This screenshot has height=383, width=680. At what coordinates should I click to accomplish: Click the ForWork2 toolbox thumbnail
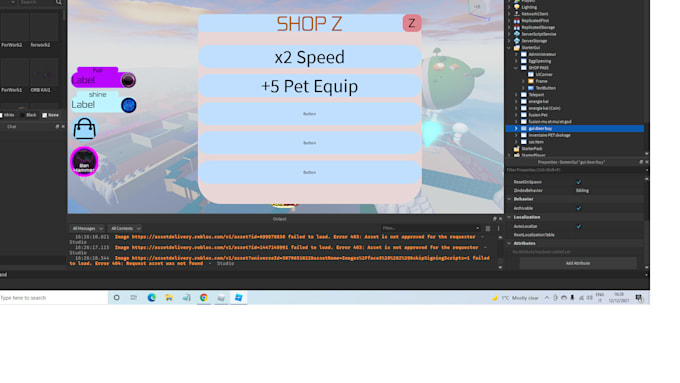point(14,27)
